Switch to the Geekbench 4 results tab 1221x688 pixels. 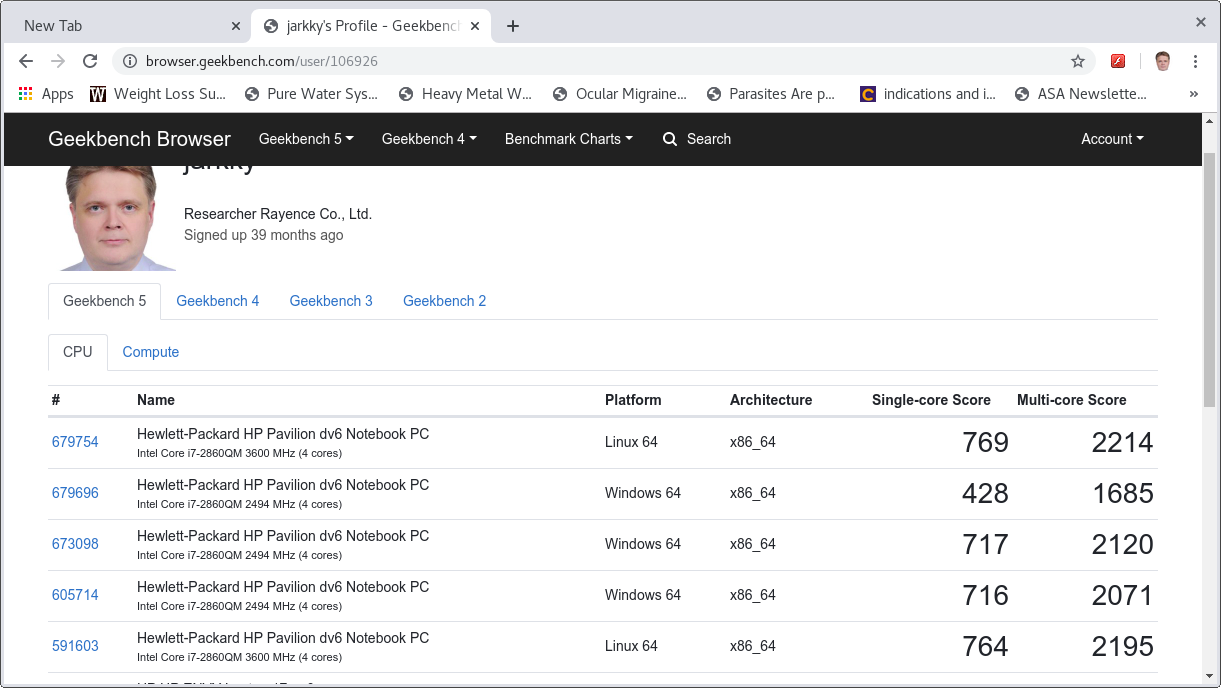point(218,301)
